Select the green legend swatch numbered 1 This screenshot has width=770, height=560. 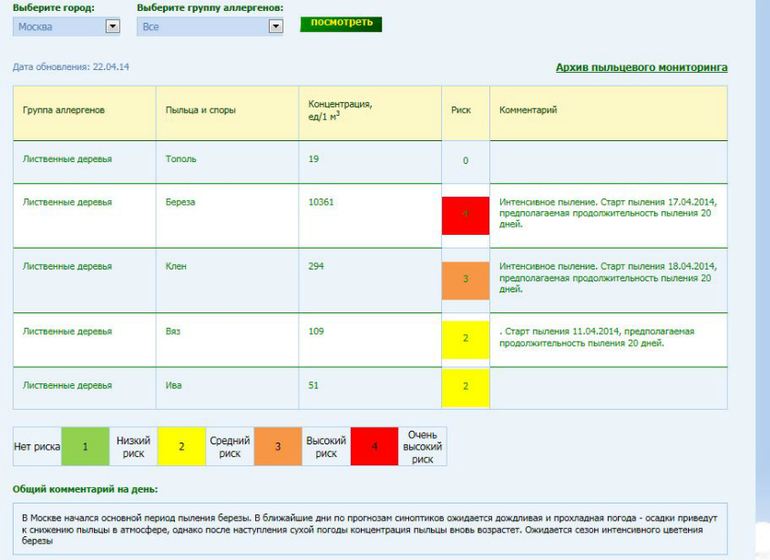click(85, 447)
